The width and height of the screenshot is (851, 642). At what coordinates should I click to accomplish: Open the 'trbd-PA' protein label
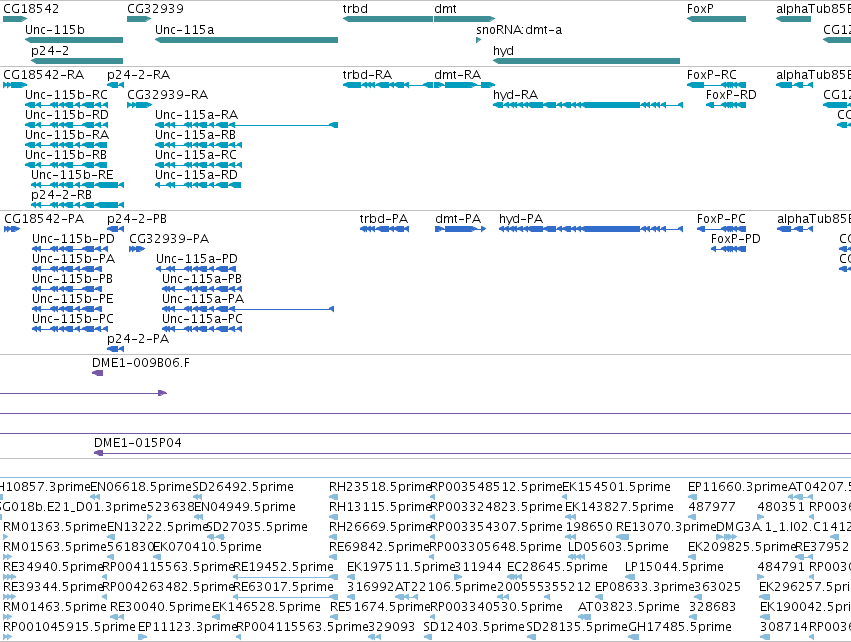(x=384, y=219)
